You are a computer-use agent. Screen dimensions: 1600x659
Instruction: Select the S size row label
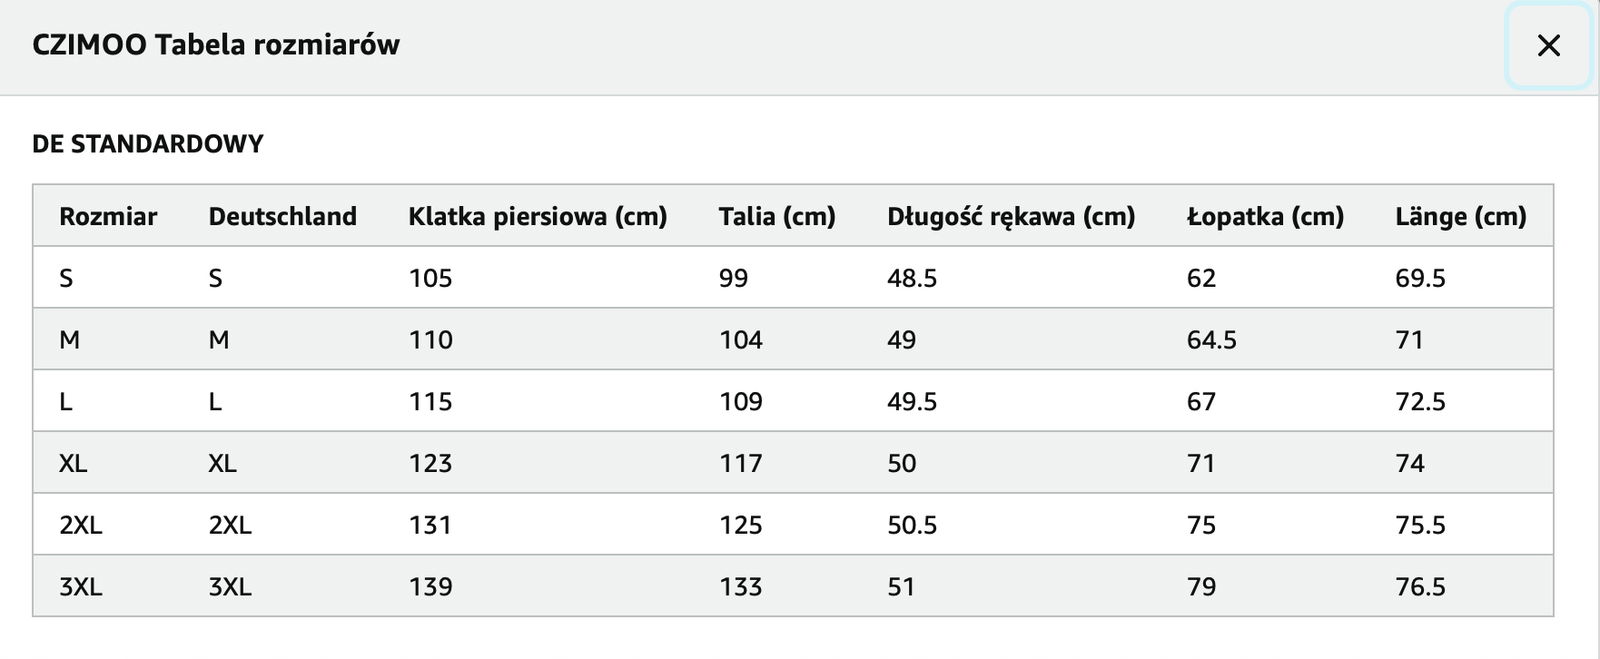coord(66,278)
